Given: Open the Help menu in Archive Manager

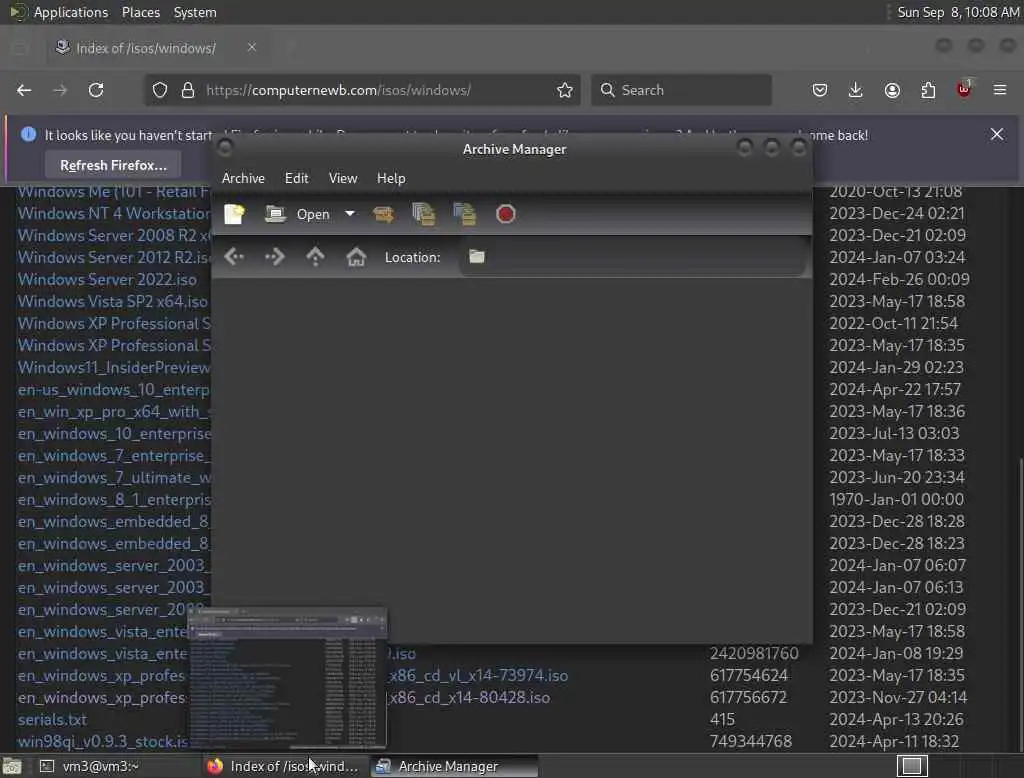Looking at the screenshot, I should pos(391,178).
